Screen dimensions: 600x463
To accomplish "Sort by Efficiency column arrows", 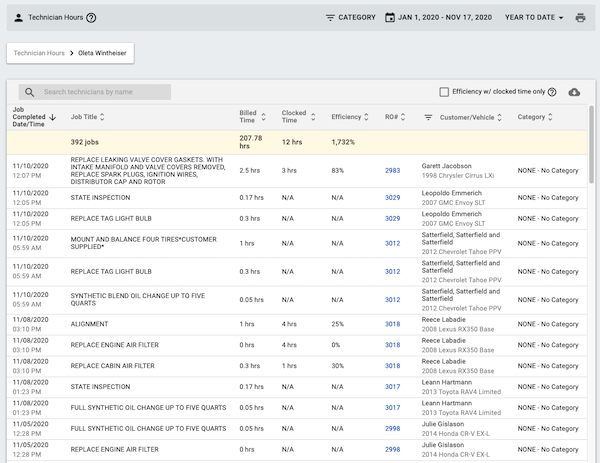I will pyautogui.click(x=366, y=117).
